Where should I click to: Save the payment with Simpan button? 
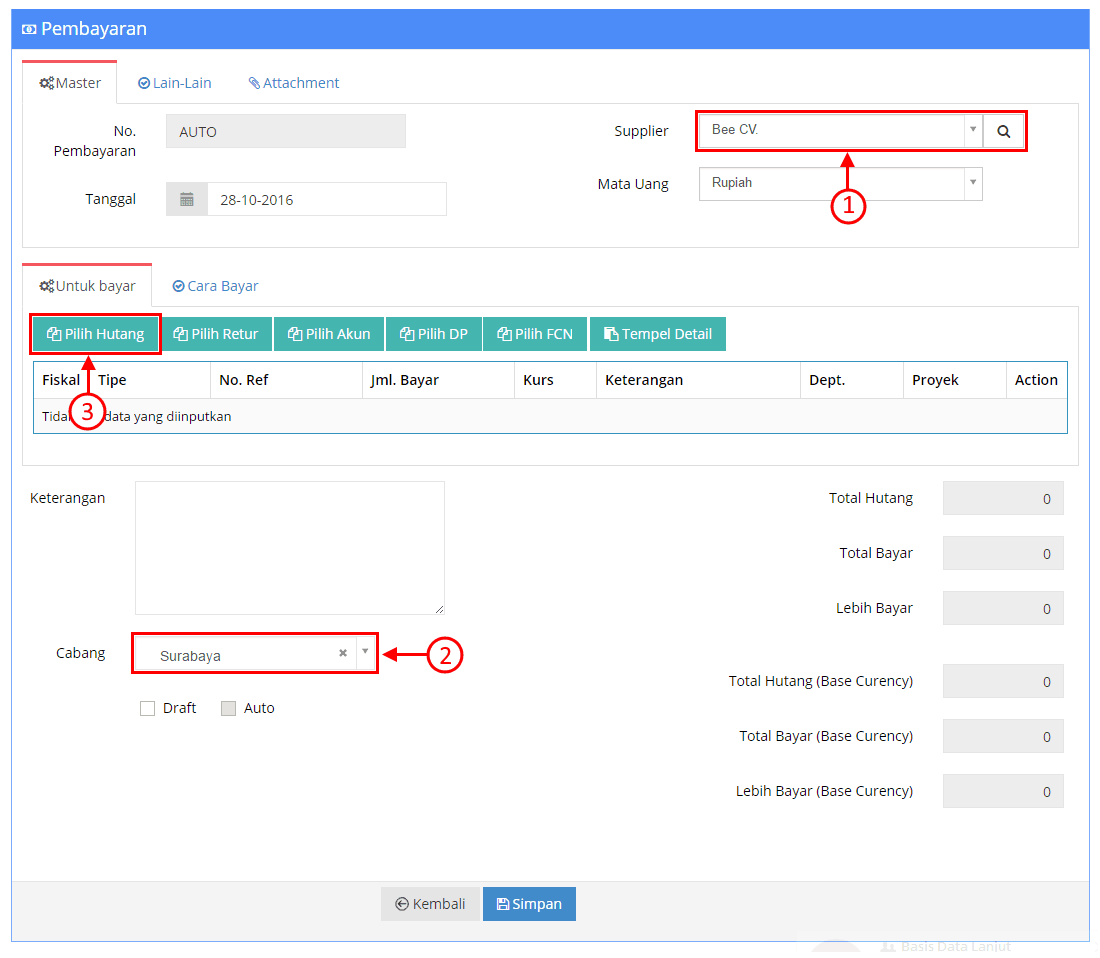(529, 904)
